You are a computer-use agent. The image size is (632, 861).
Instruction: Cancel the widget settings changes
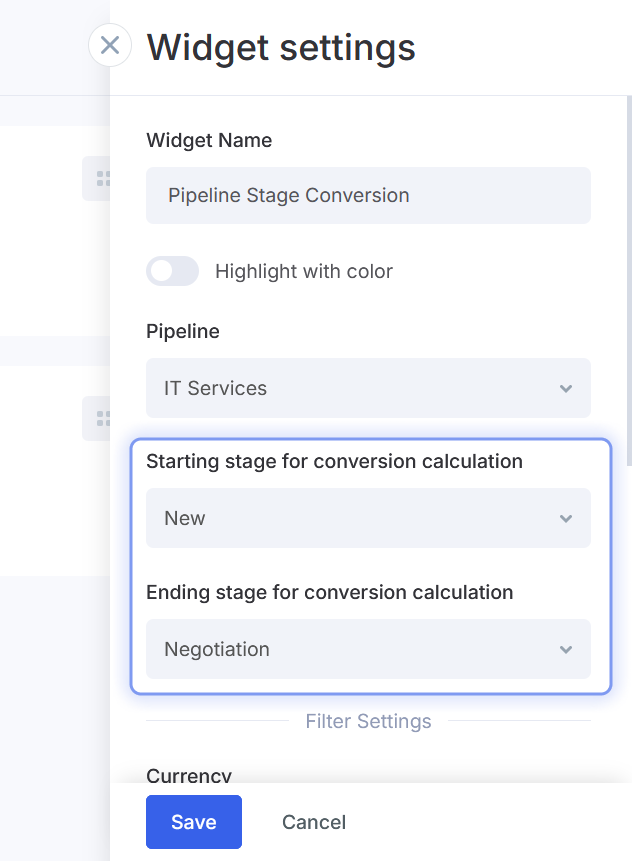314,822
